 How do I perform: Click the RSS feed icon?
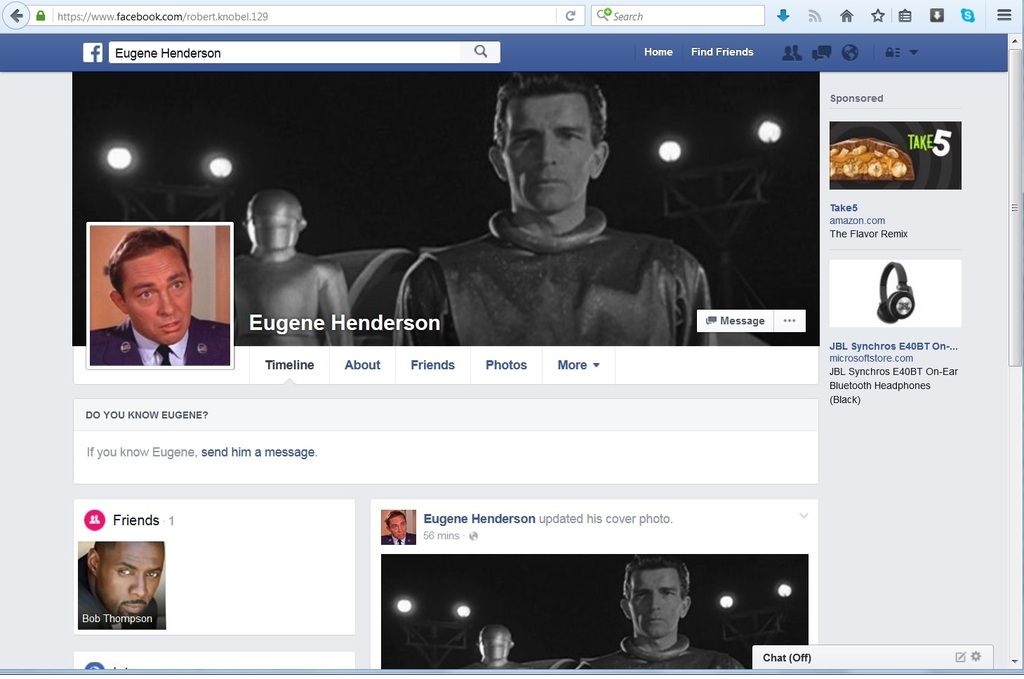pos(815,16)
